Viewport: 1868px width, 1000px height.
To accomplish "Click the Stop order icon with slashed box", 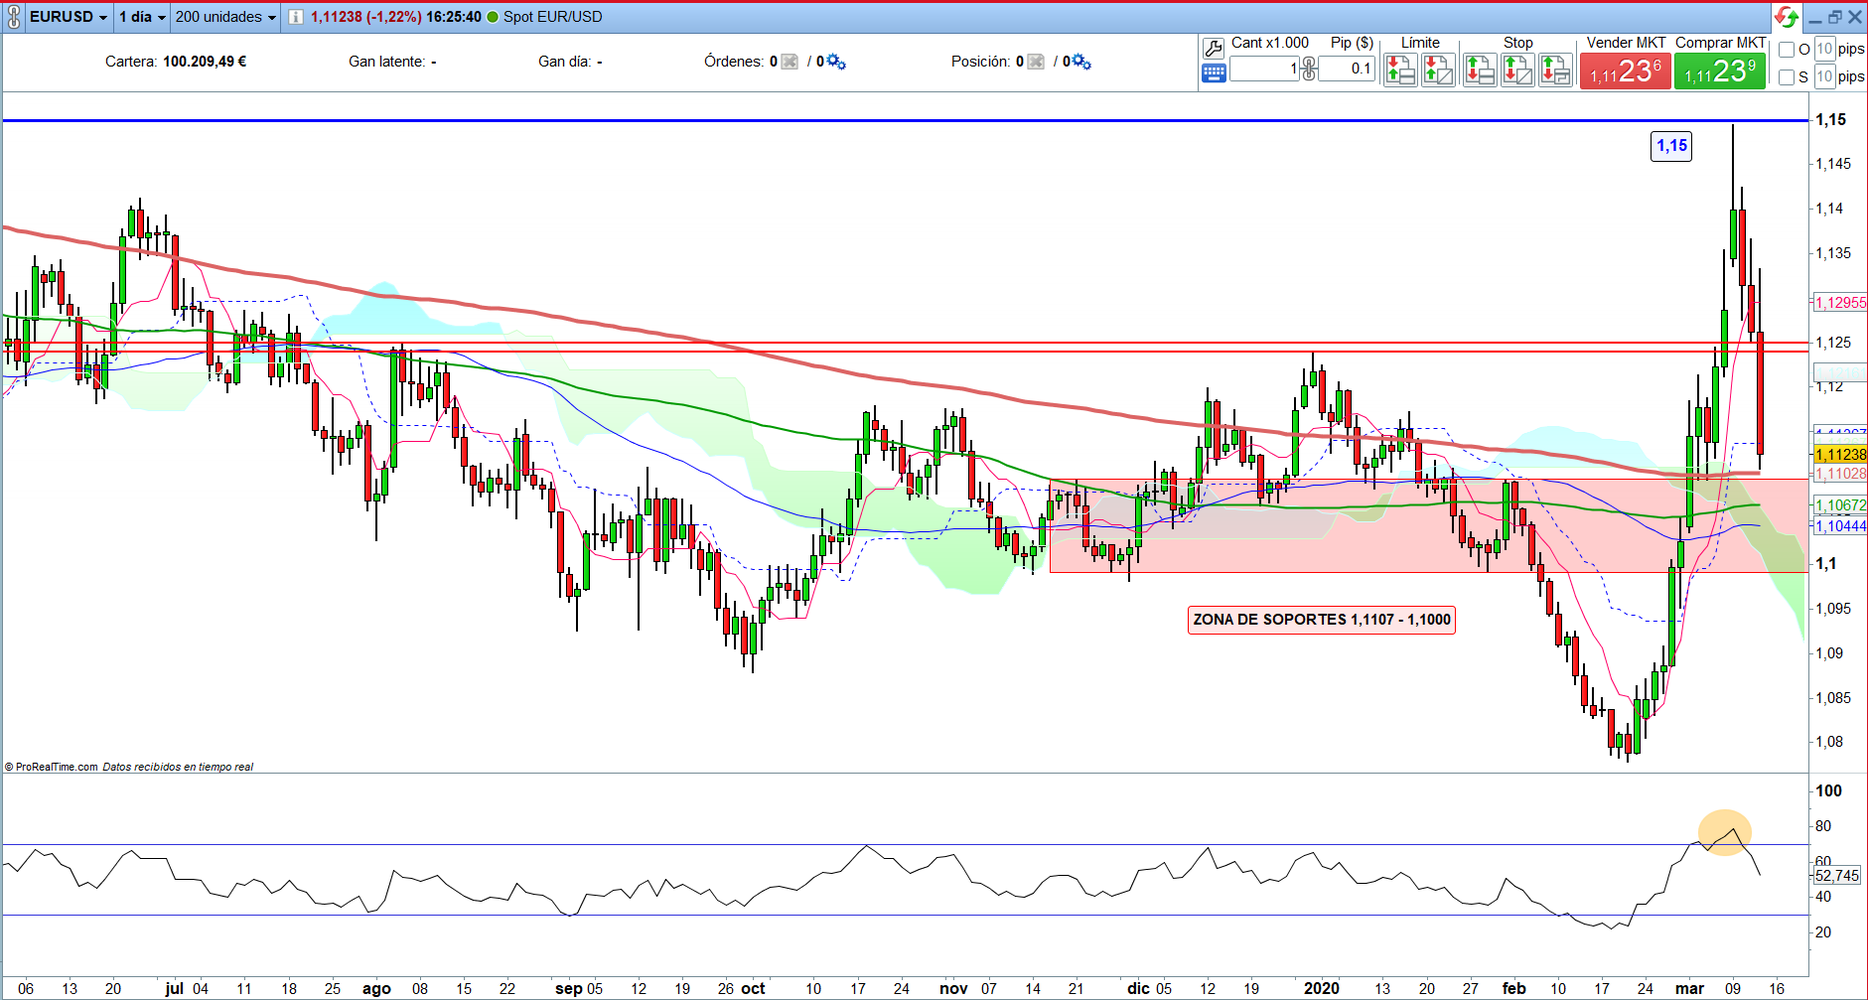I will [1517, 70].
